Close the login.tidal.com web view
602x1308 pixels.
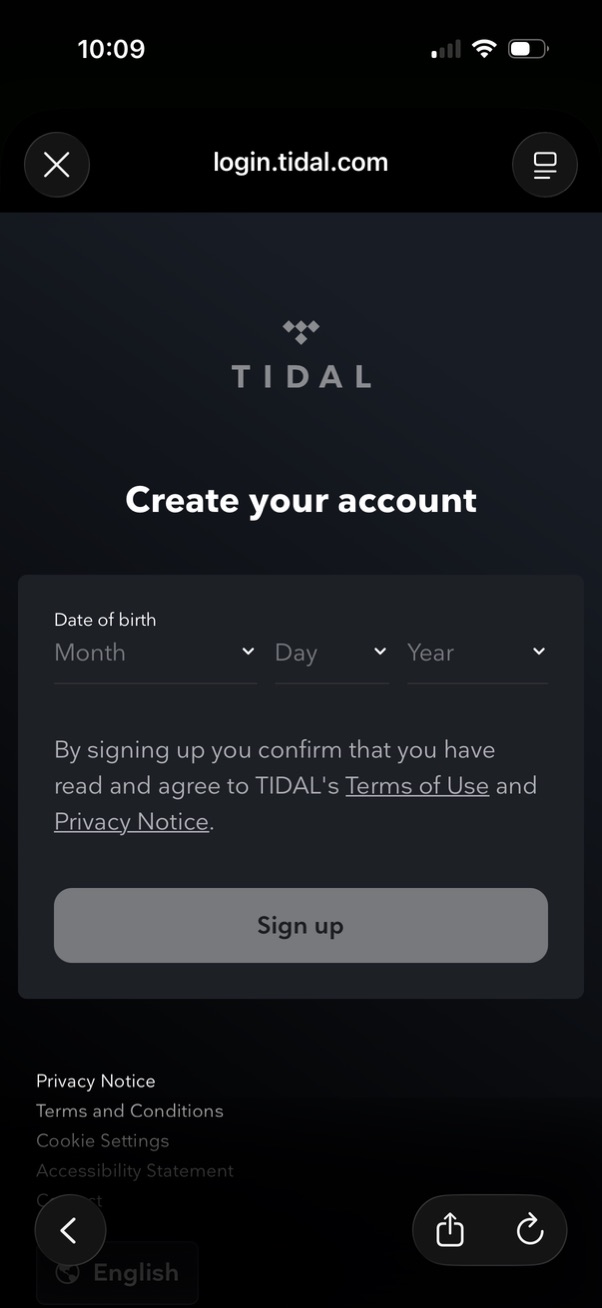pos(56,164)
